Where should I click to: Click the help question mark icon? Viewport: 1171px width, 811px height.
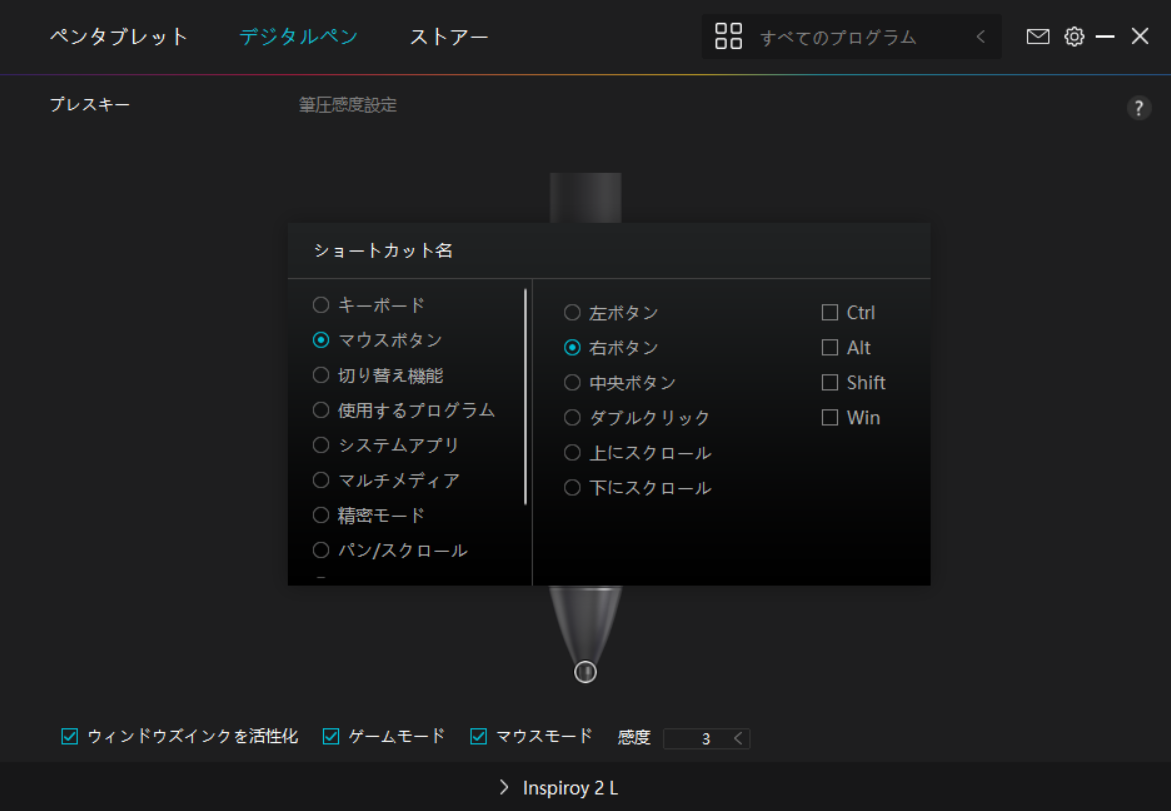coord(1139,109)
